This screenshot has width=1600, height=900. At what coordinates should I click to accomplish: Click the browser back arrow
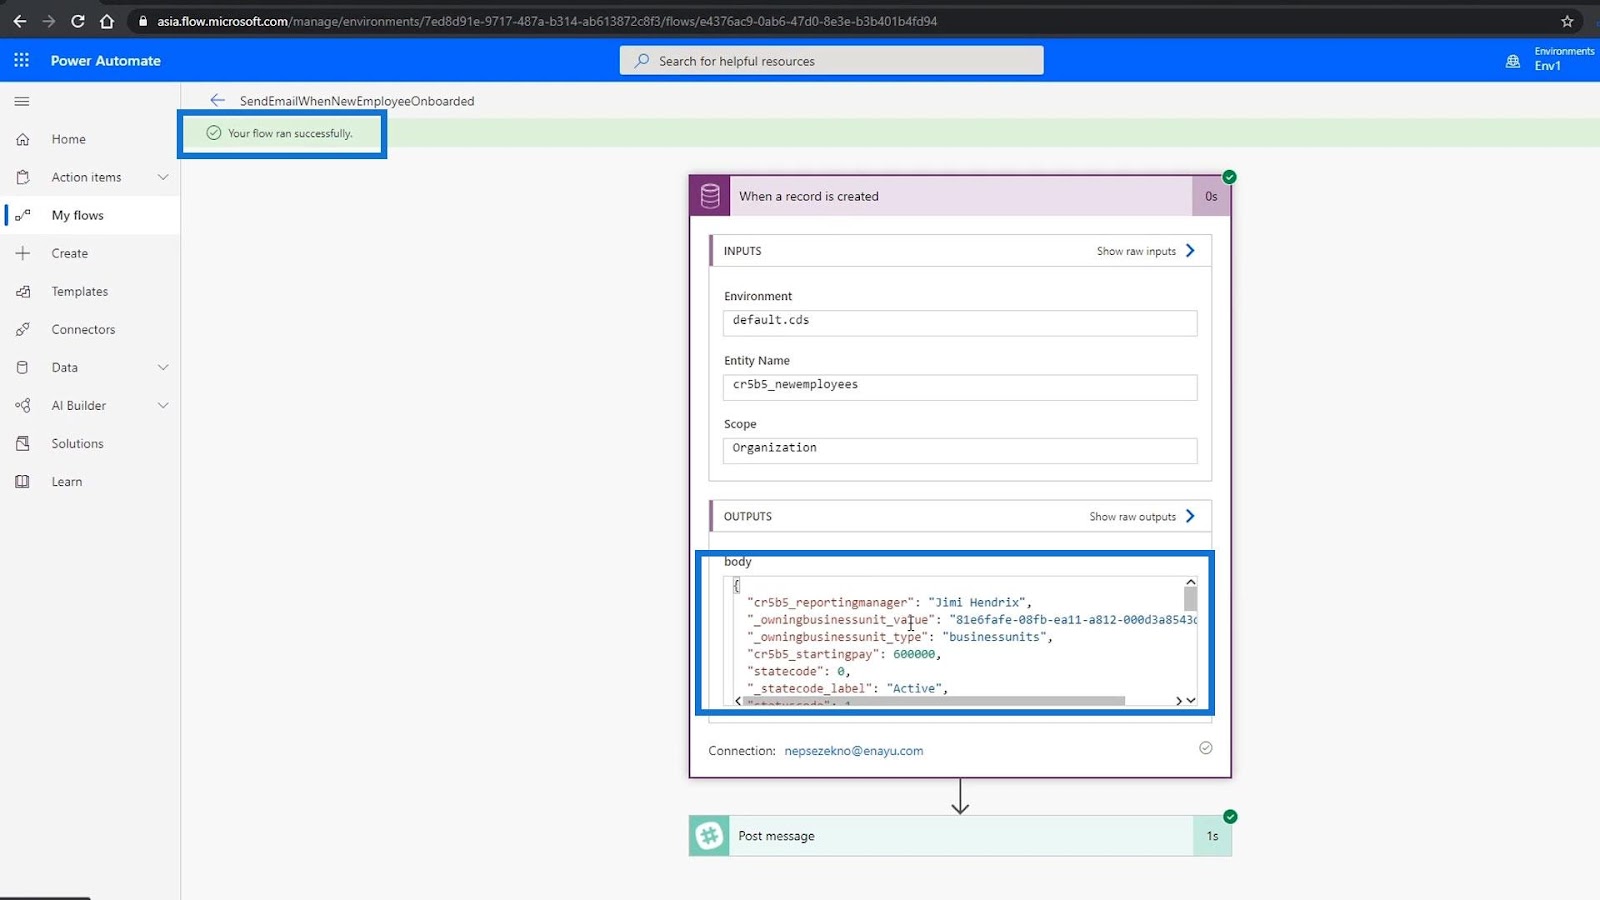click(x=19, y=21)
